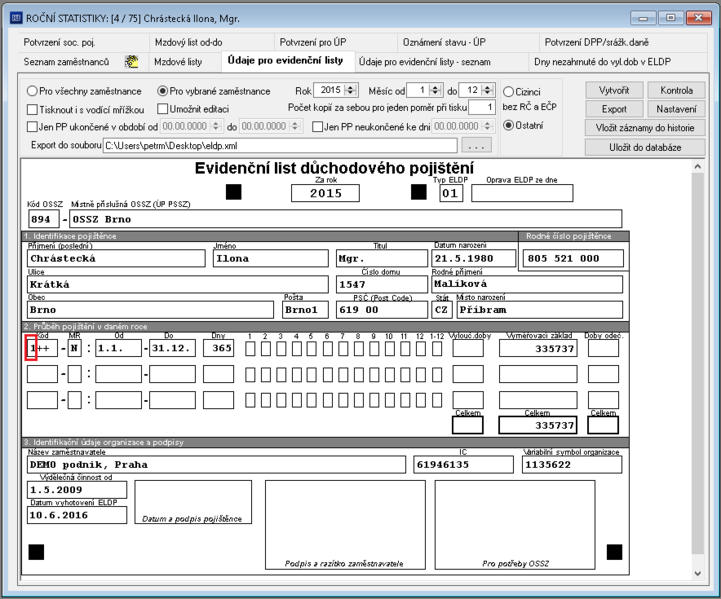Click Vložit záznamy do historie button
This screenshot has height=599, width=721.
pos(645,128)
